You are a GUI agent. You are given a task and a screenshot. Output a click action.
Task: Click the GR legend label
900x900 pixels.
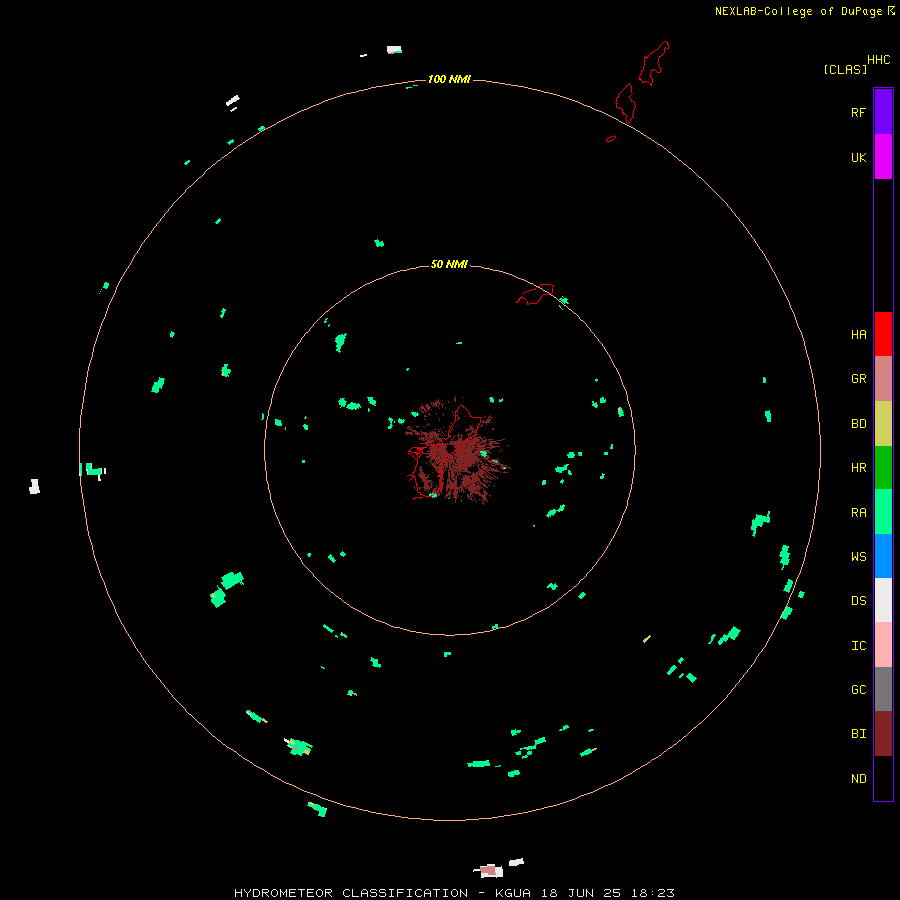858,379
